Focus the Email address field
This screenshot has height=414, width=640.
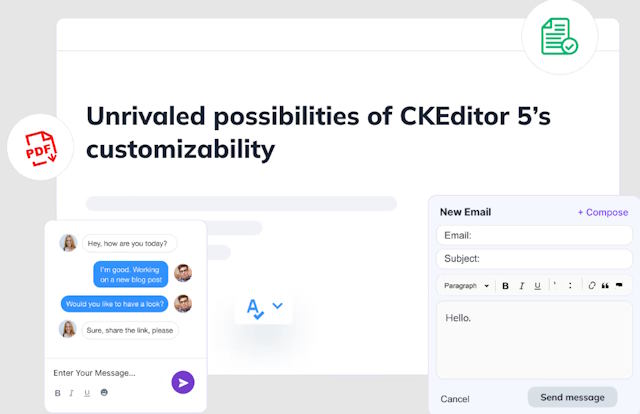[x=534, y=236]
